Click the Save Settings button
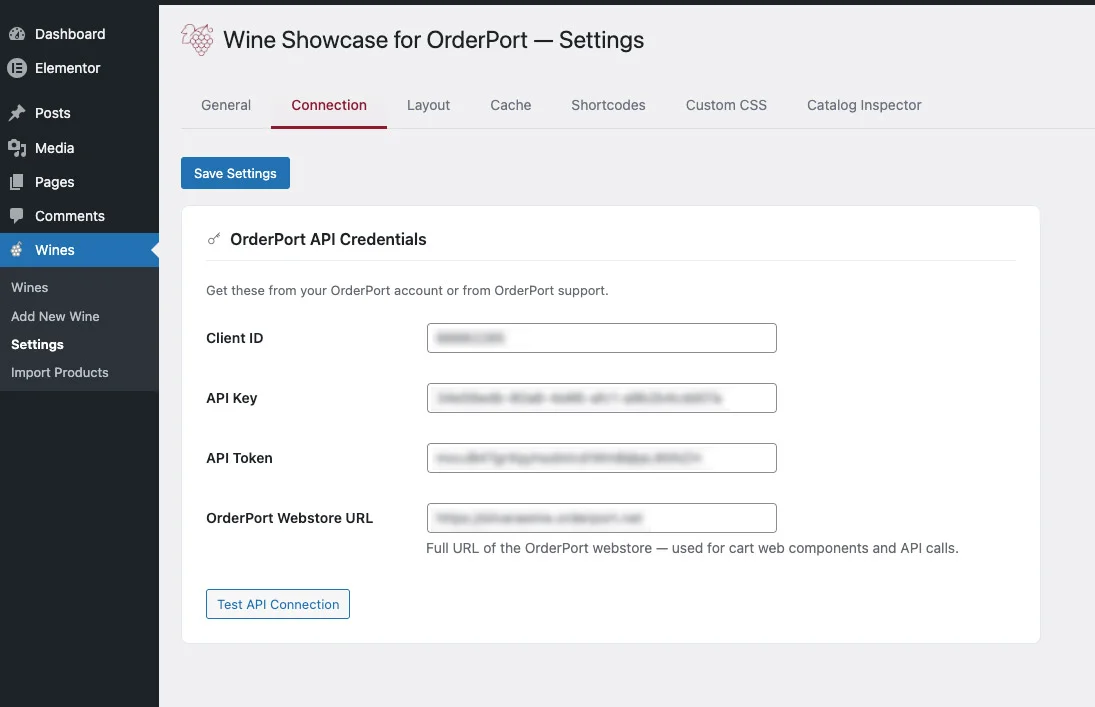The width and height of the screenshot is (1095, 707). point(235,173)
